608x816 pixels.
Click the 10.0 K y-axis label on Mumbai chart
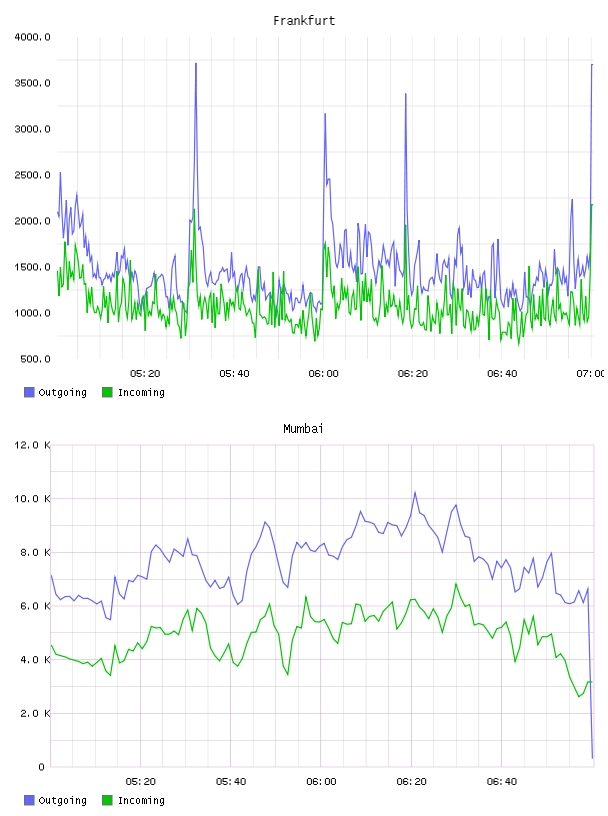pyautogui.click(x=32, y=499)
